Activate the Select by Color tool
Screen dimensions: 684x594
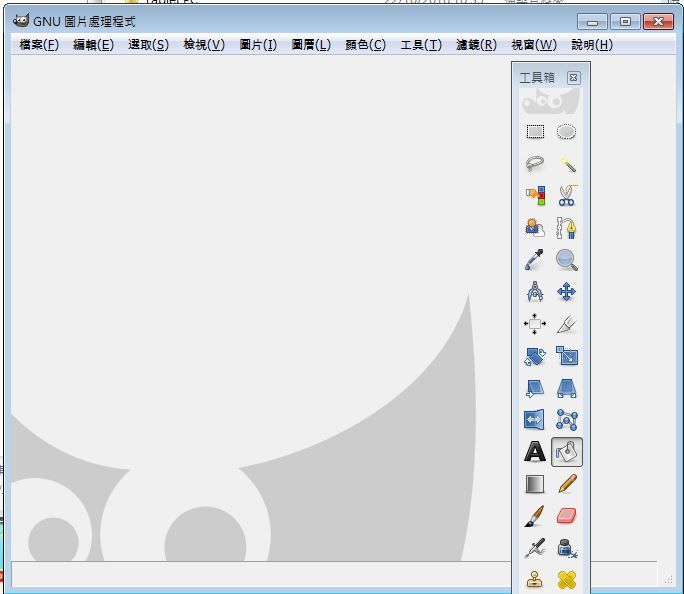point(535,196)
